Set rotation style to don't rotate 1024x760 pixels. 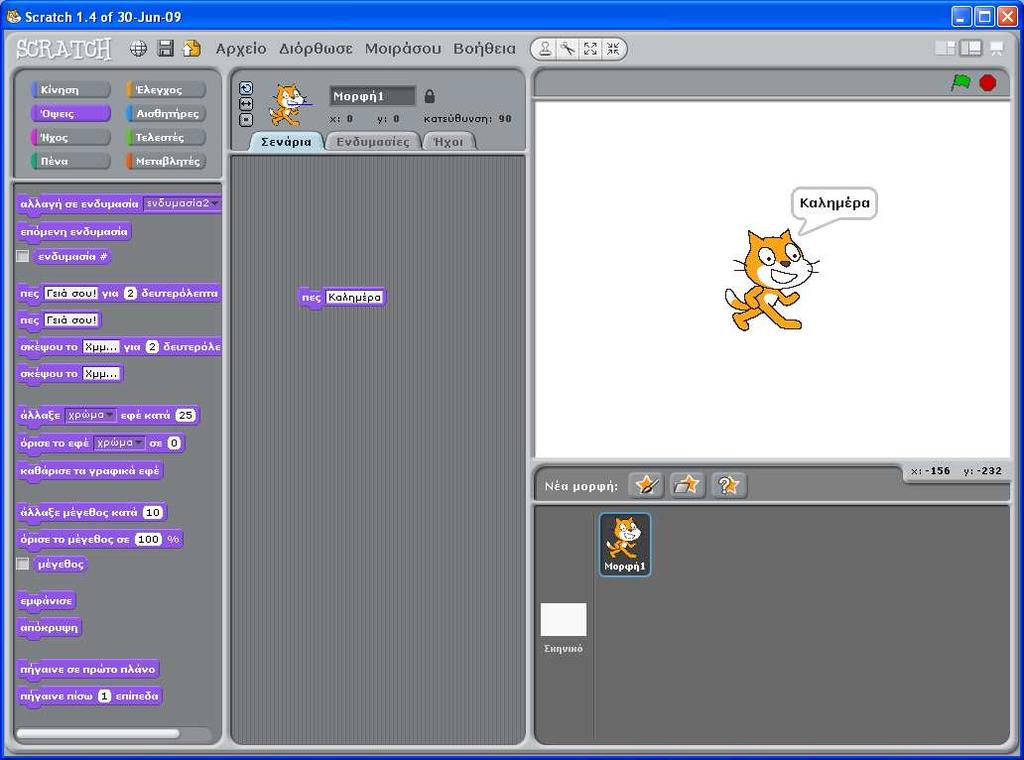(x=246, y=119)
